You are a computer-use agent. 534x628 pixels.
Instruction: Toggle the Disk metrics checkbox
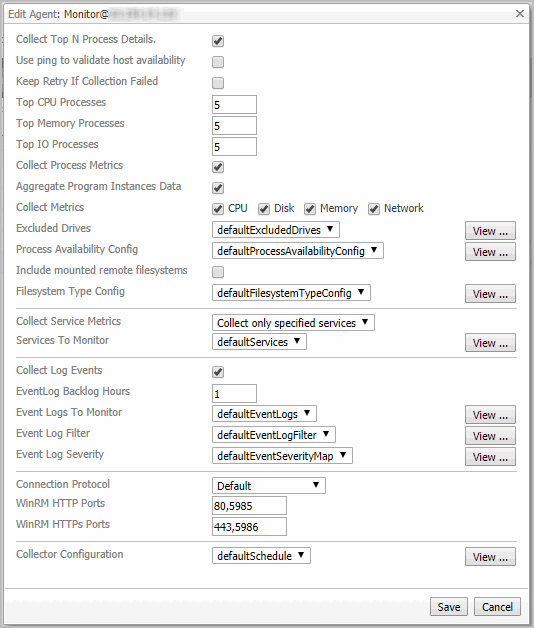point(264,209)
